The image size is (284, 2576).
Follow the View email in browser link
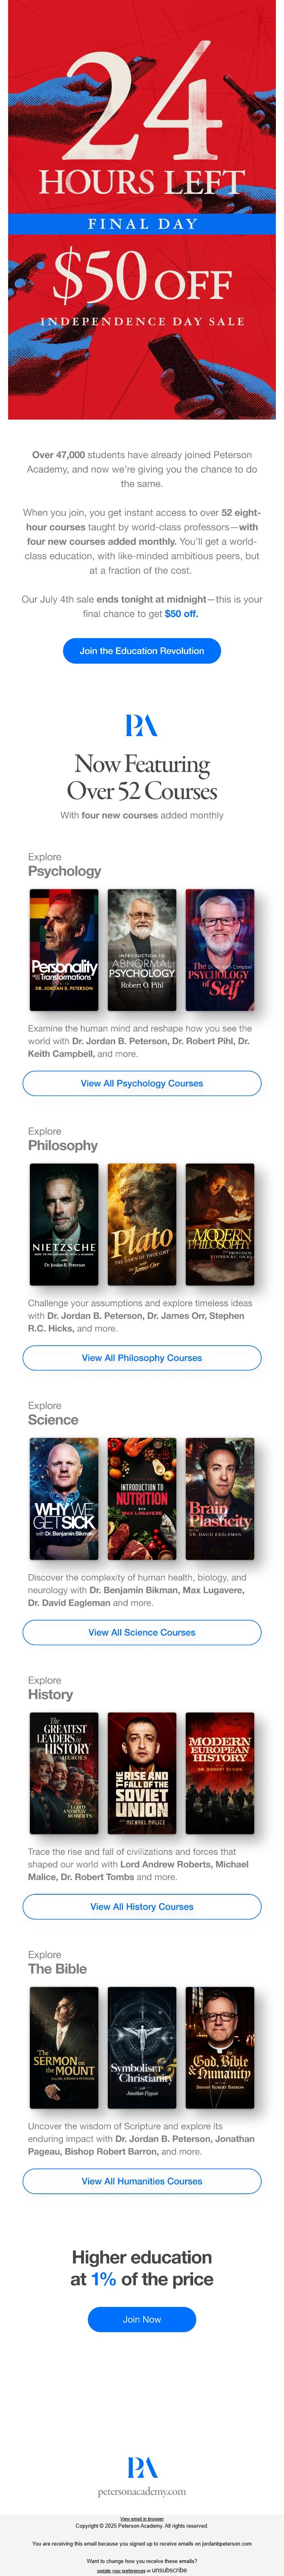tap(142, 2519)
